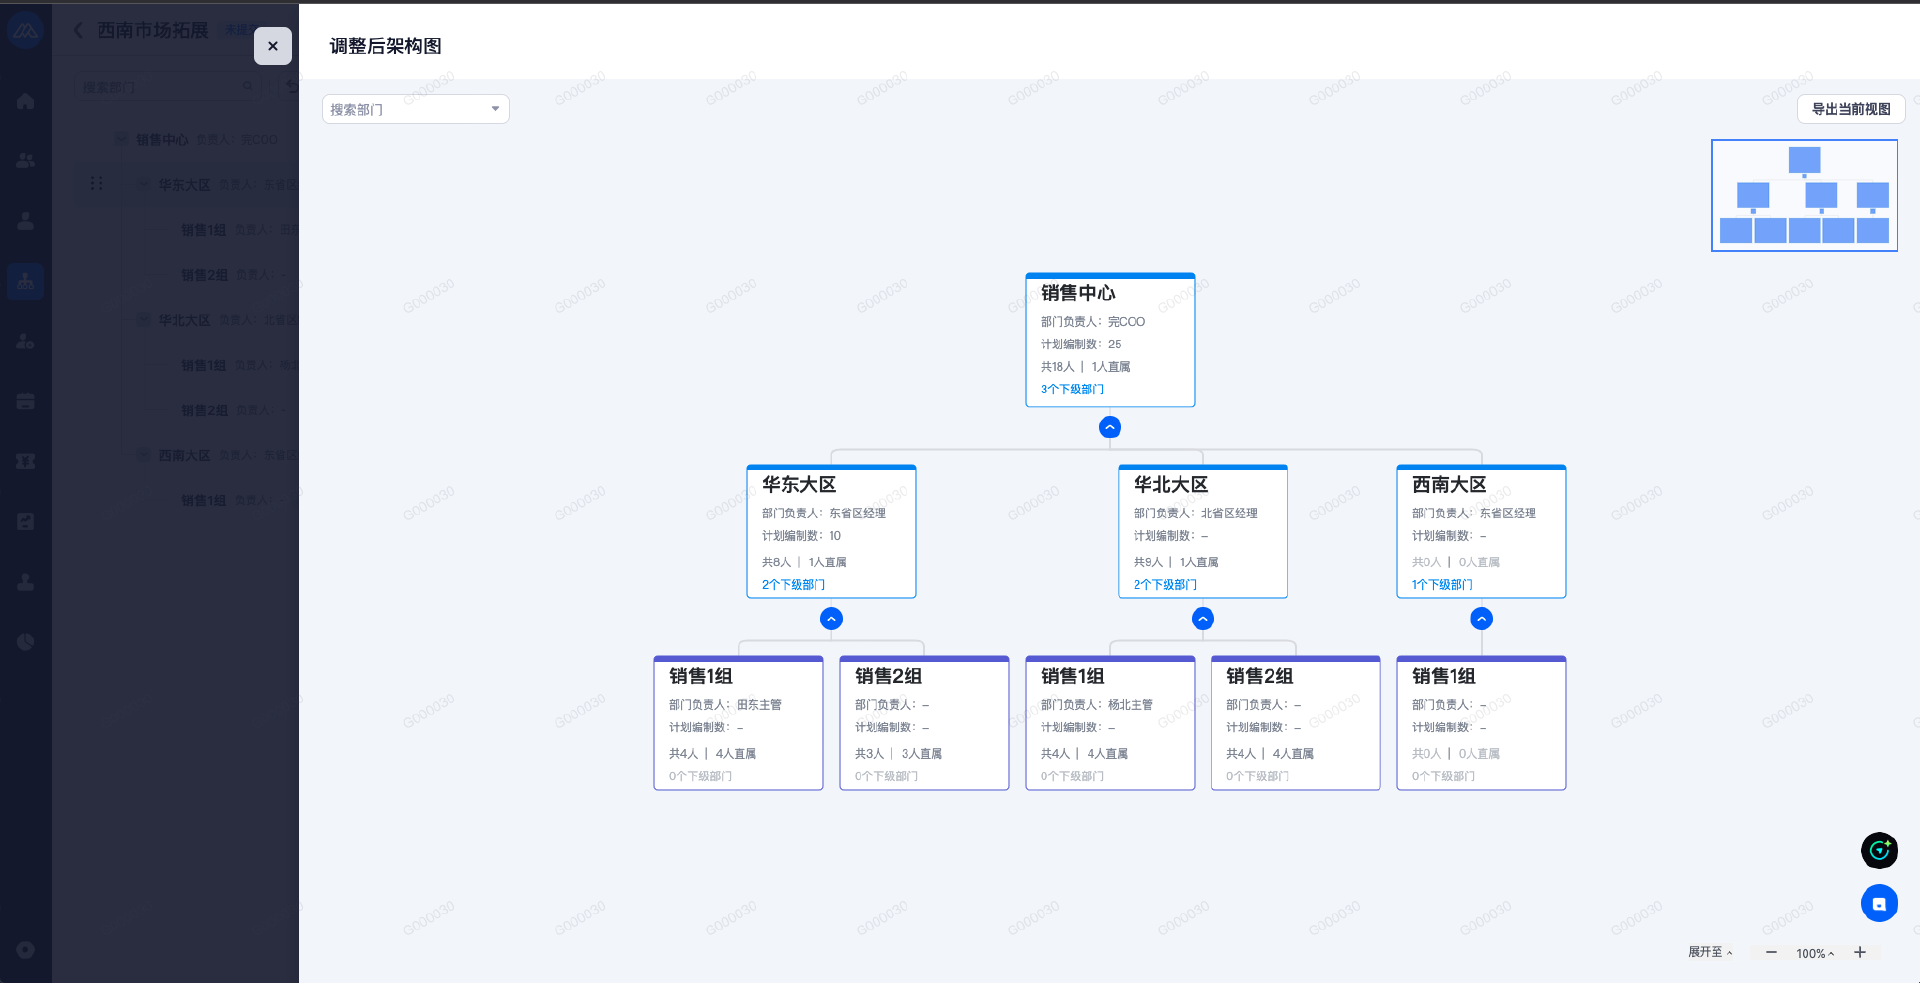Open the 100% zoom level dropdown

1815,953
